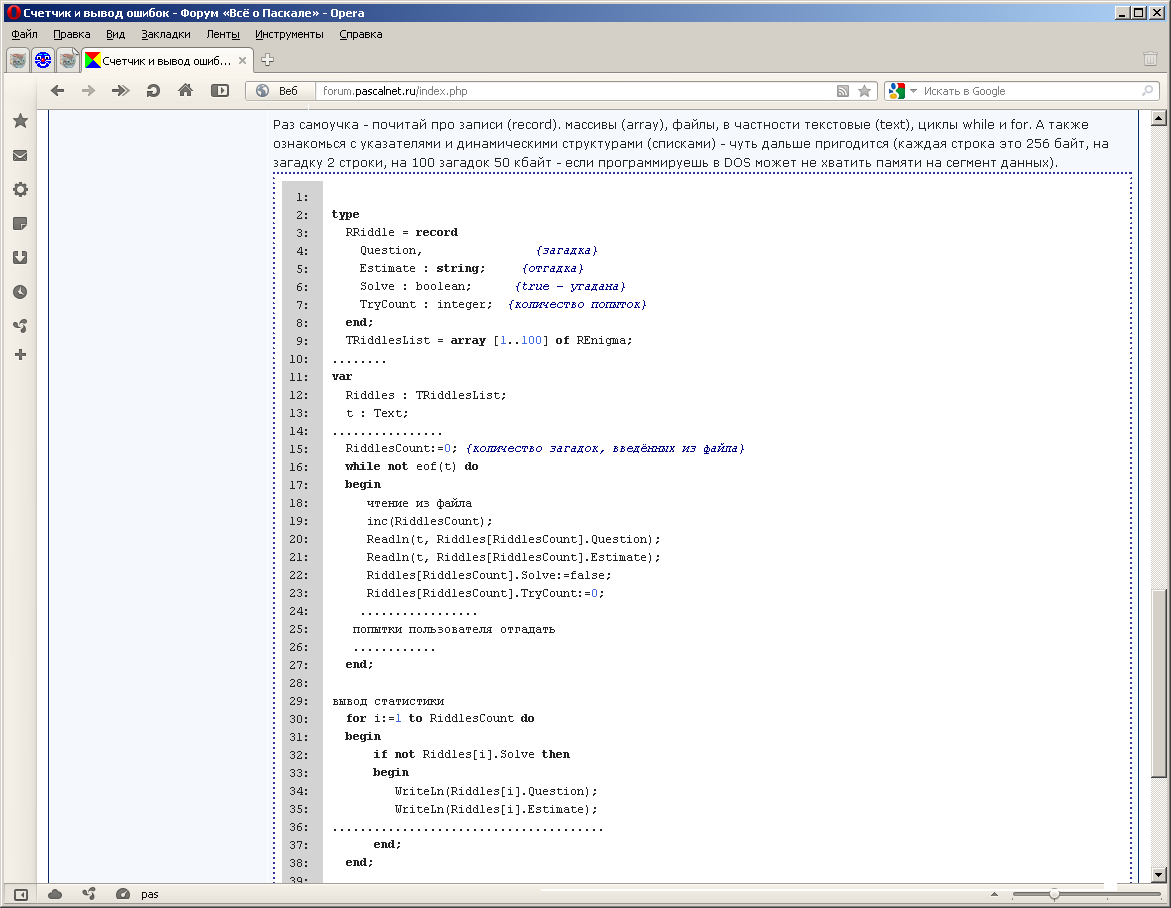The width and height of the screenshot is (1171, 908).
Task: Expand the Google search engine dropdown
Action: click(x=913, y=91)
